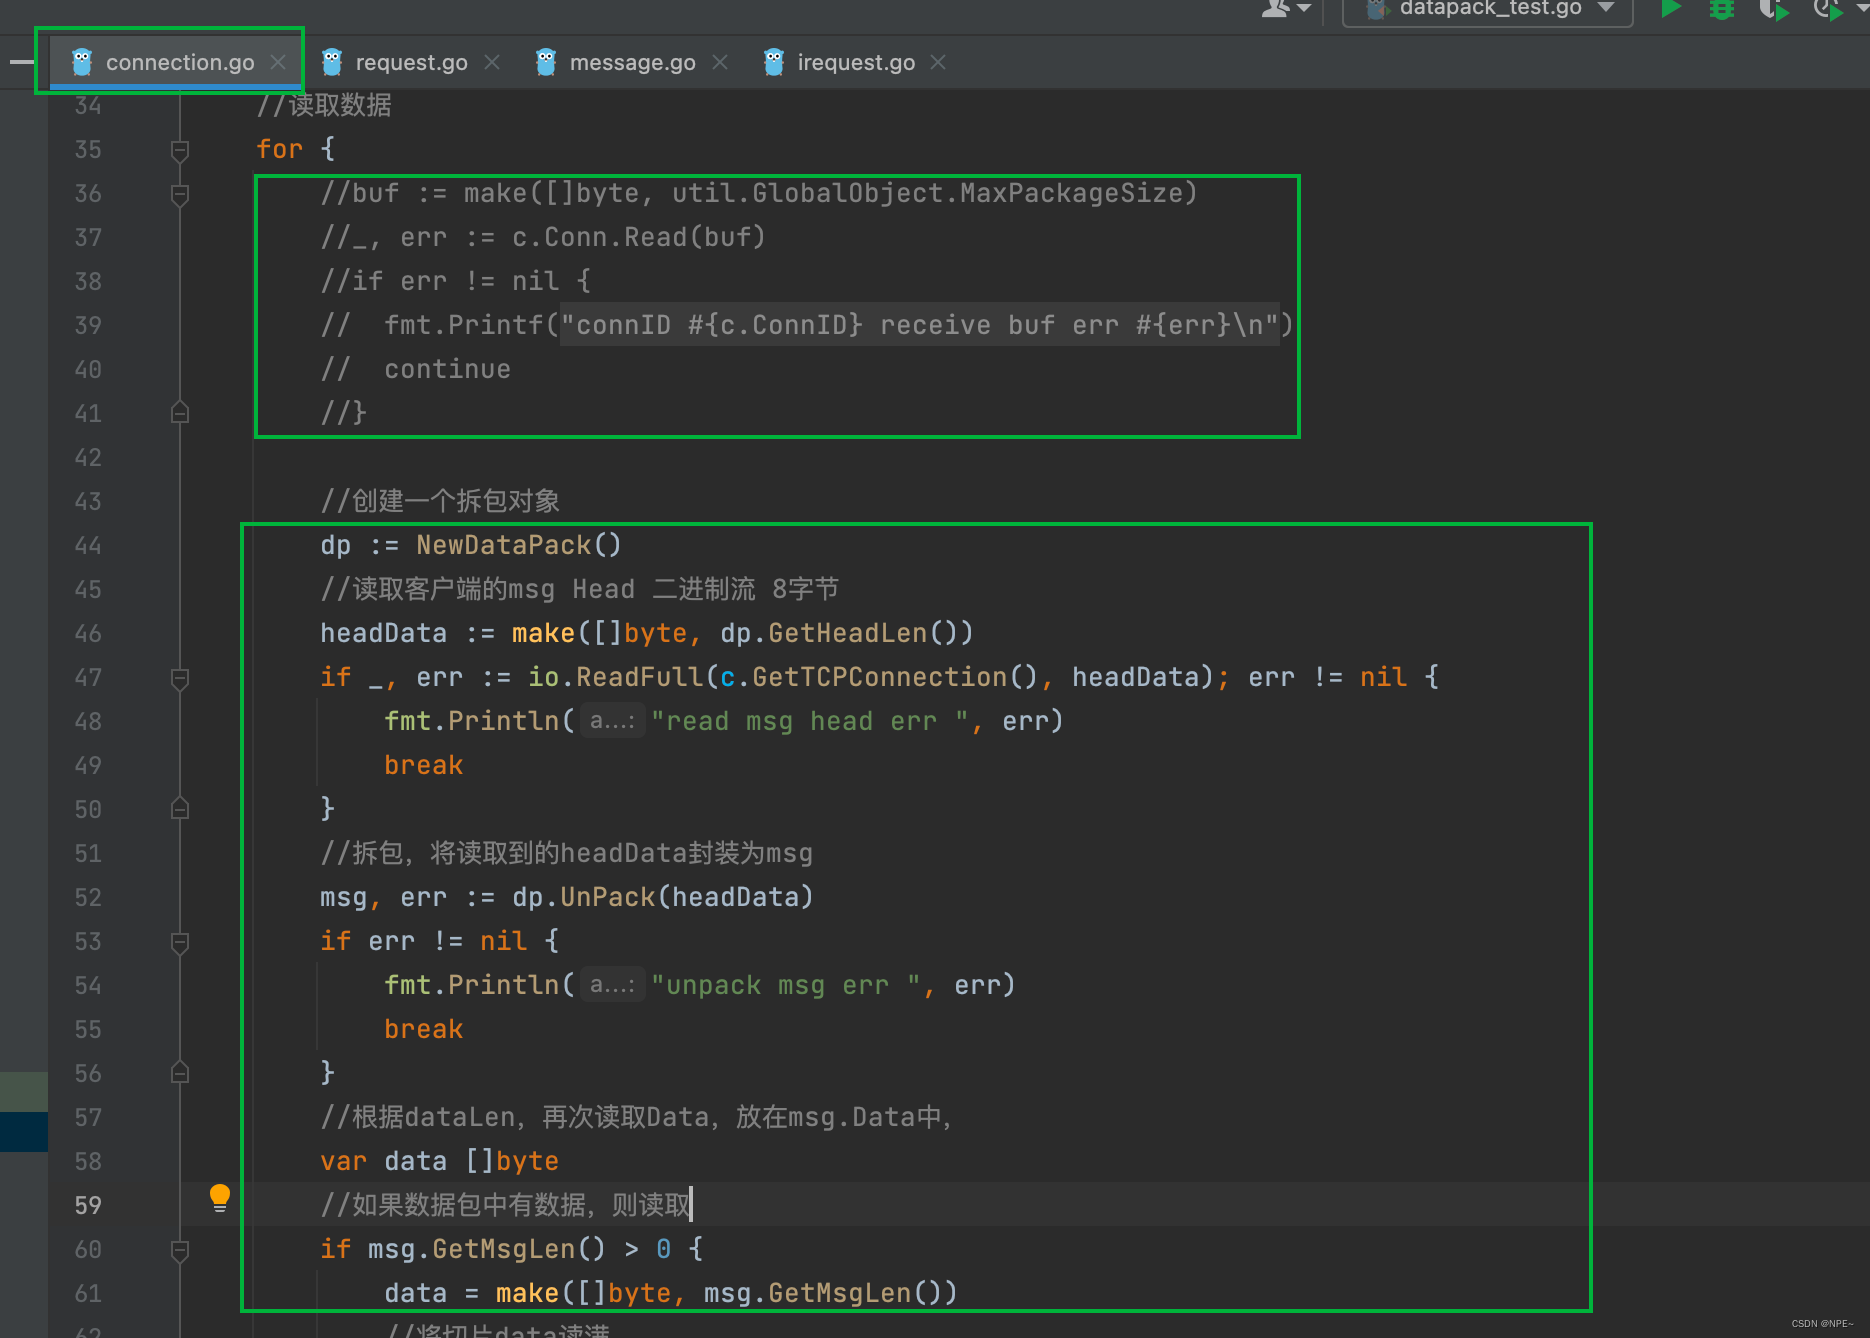Image resolution: width=1870 pixels, height=1338 pixels.
Task: Click NewDataPack() call on line 44
Action: tap(519, 545)
